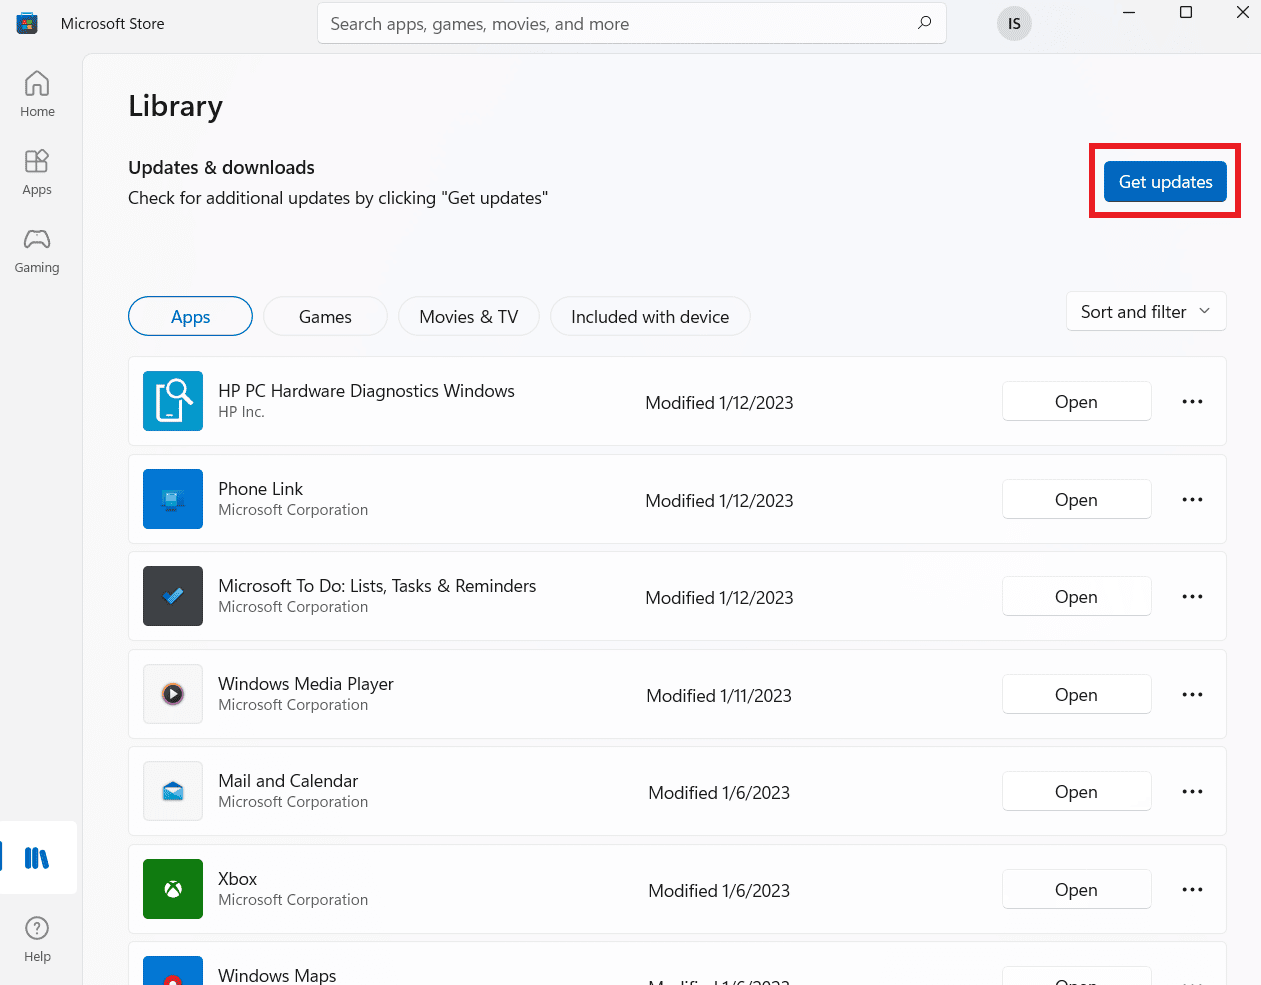Open Home from the sidebar
Image resolution: width=1261 pixels, height=985 pixels.
[x=37, y=93]
